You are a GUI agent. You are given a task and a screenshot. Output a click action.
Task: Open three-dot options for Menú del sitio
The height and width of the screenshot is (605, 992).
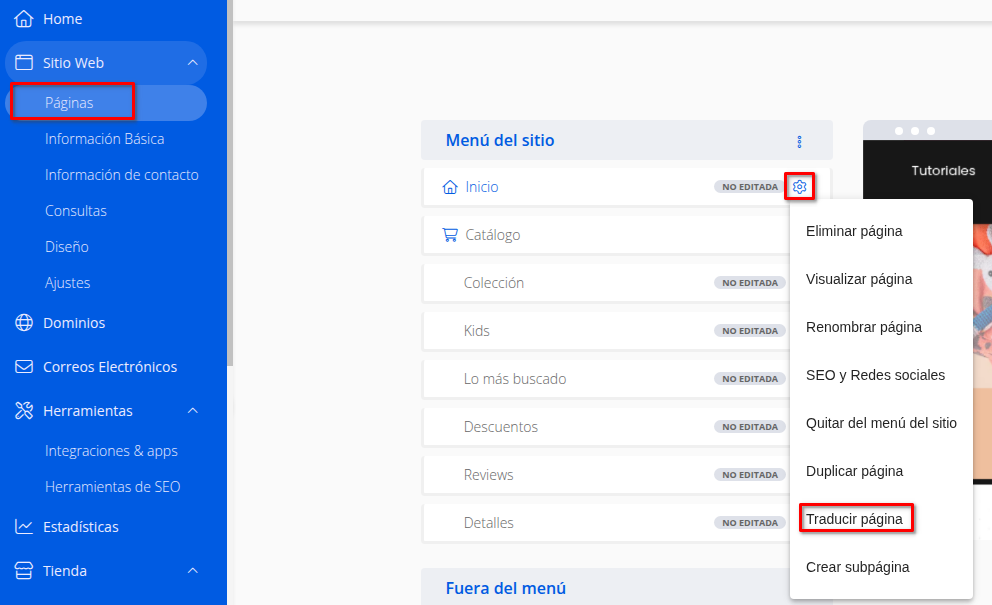click(798, 141)
